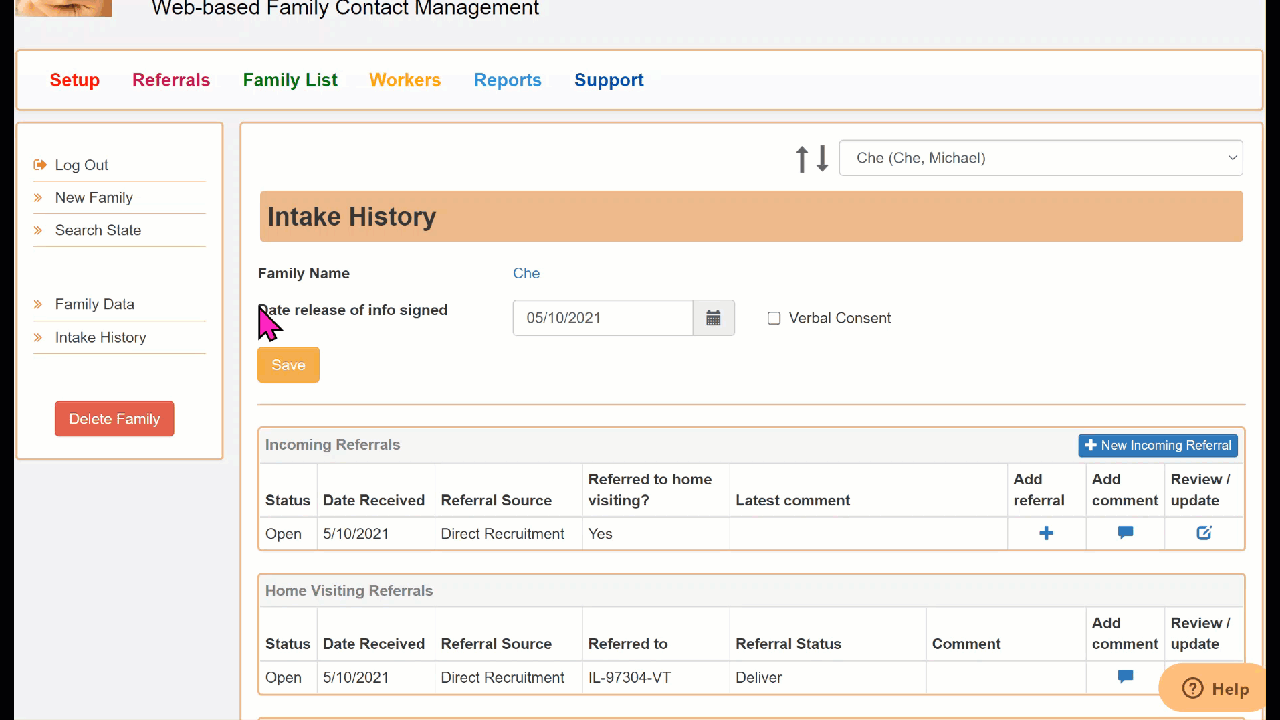Open the Support menu
1280x720 pixels.
tap(609, 80)
